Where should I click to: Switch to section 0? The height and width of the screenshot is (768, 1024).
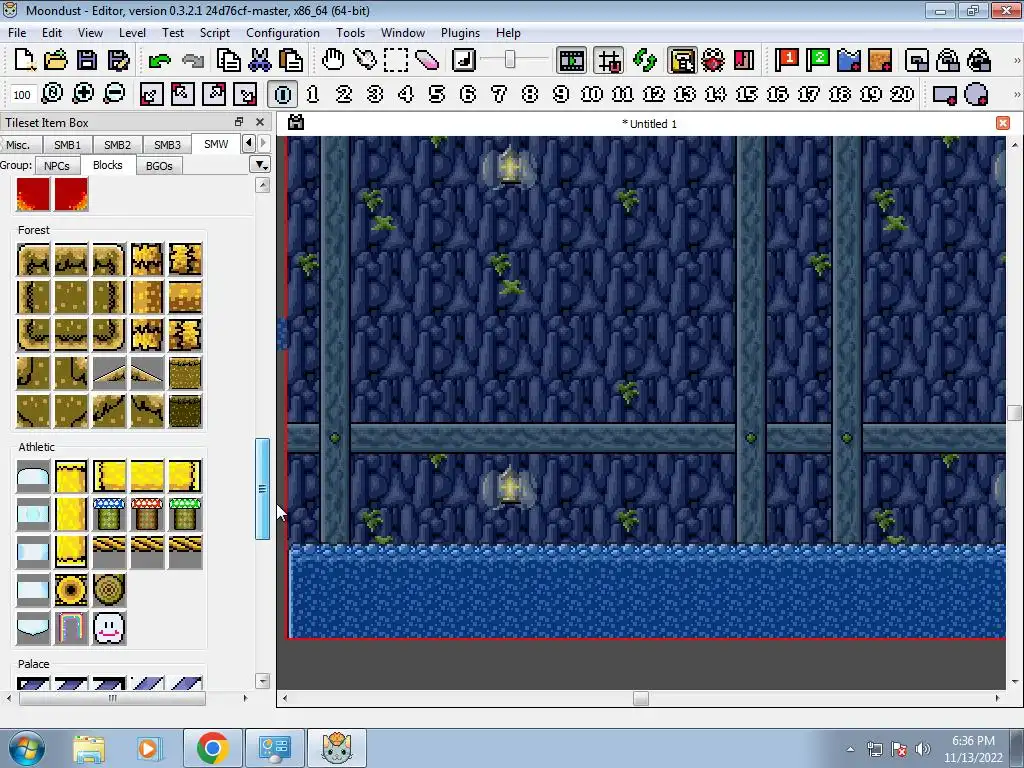[283, 94]
